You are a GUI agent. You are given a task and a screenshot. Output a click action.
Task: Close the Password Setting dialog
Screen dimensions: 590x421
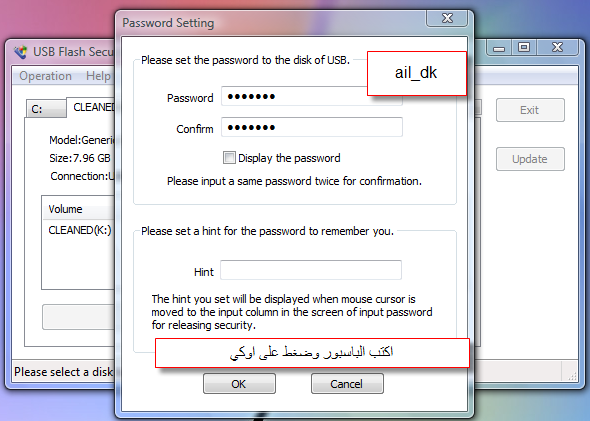(447, 18)
